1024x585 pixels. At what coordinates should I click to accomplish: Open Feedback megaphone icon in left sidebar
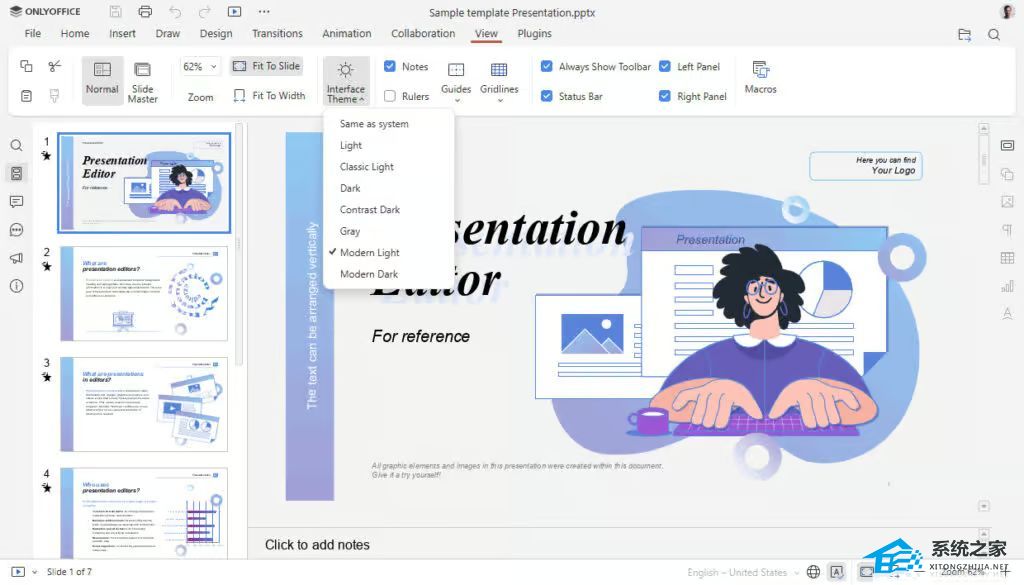(x=16, y=258)
